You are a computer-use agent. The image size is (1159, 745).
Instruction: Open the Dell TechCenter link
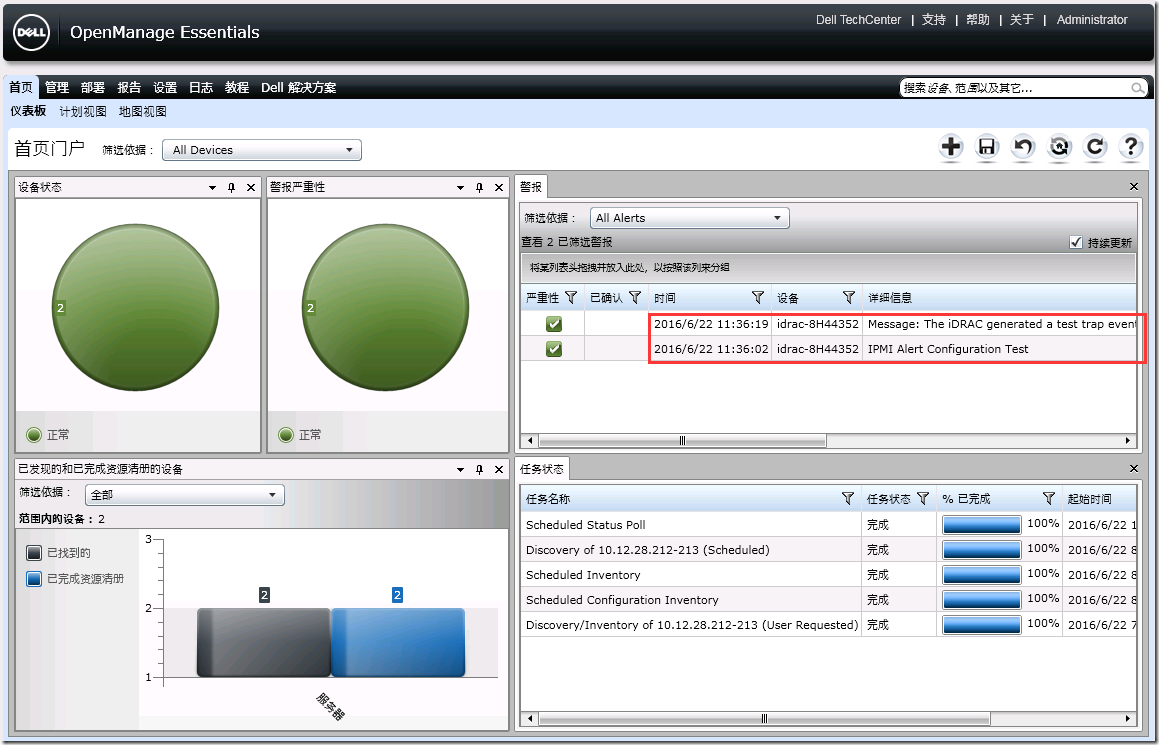[859, 20]
